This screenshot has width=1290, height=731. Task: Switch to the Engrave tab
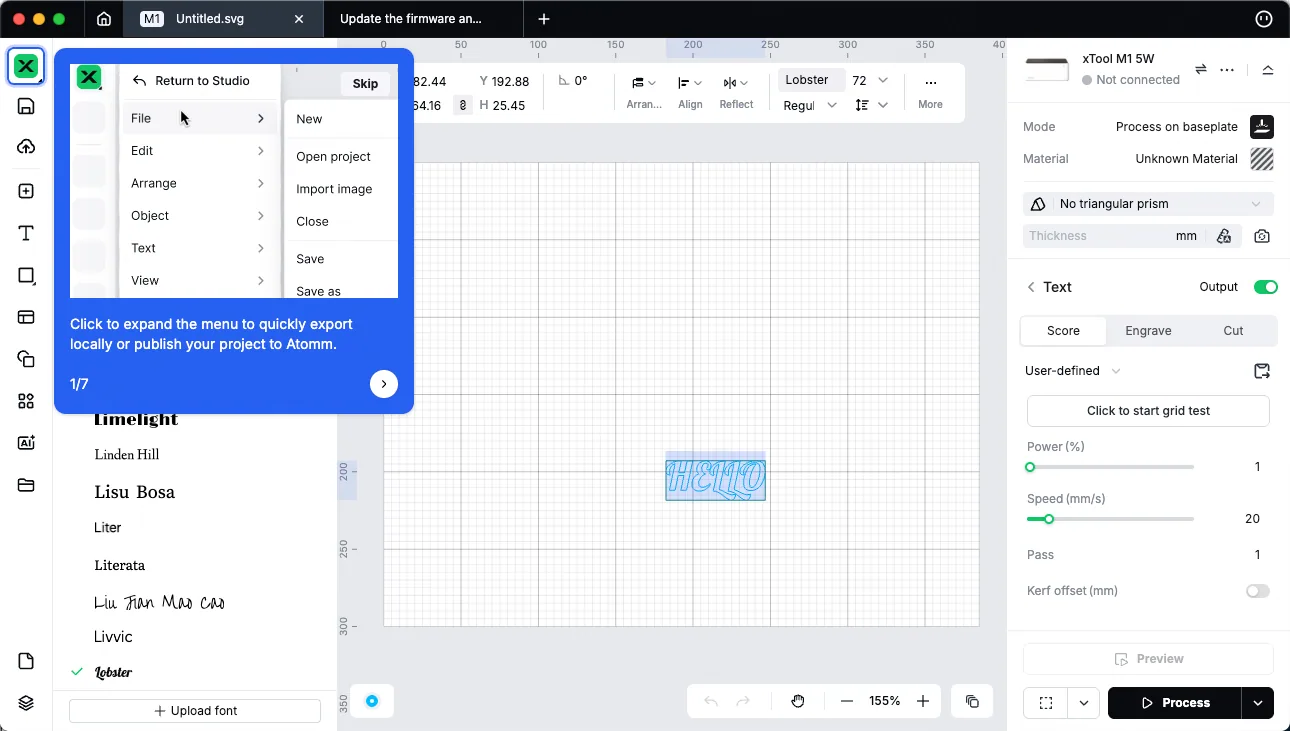point(1148,331)
